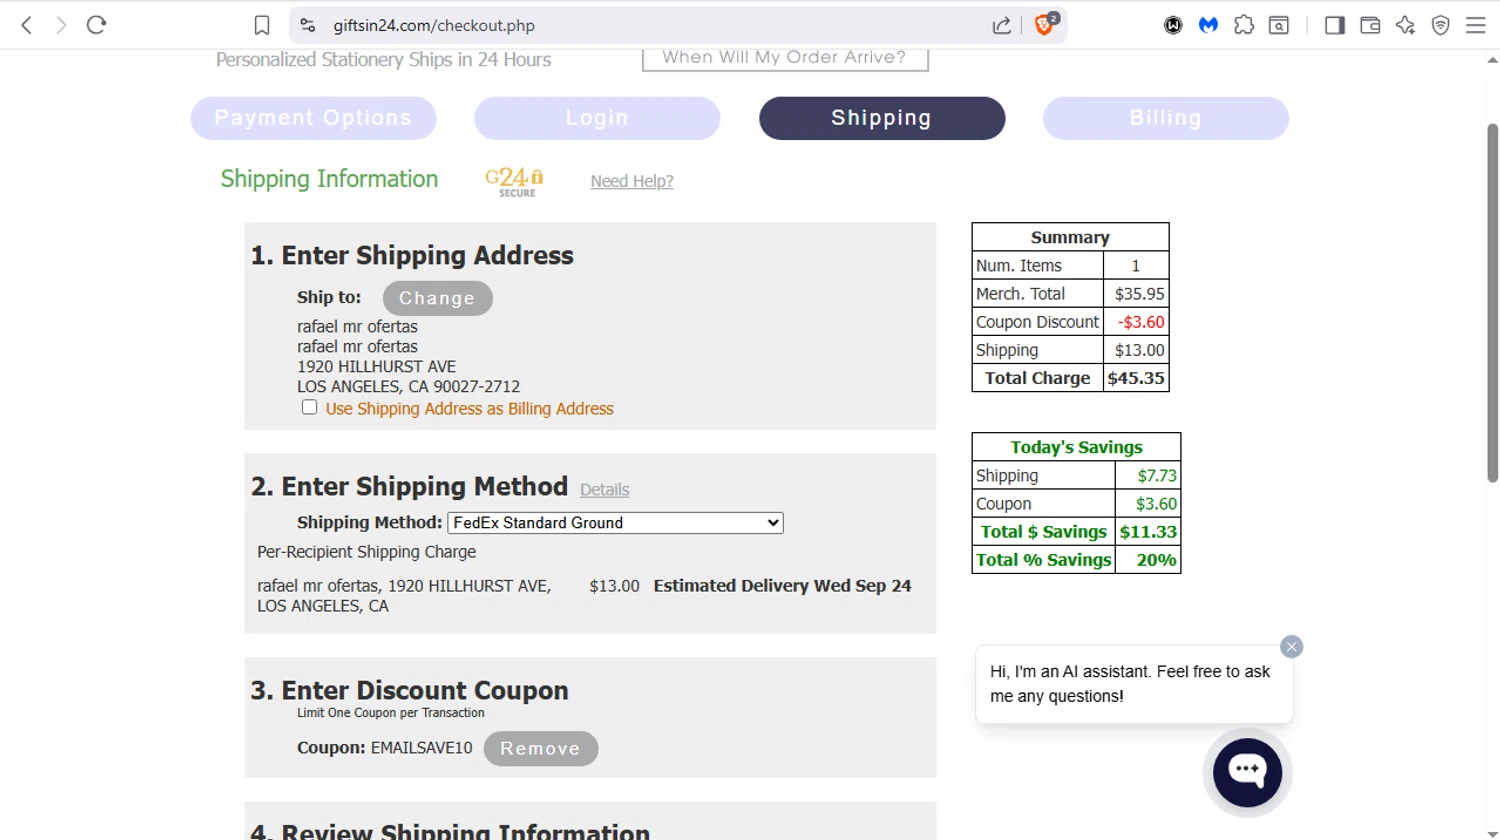
Task: Switch to the Login step
Action: click(x=597, y=118)
